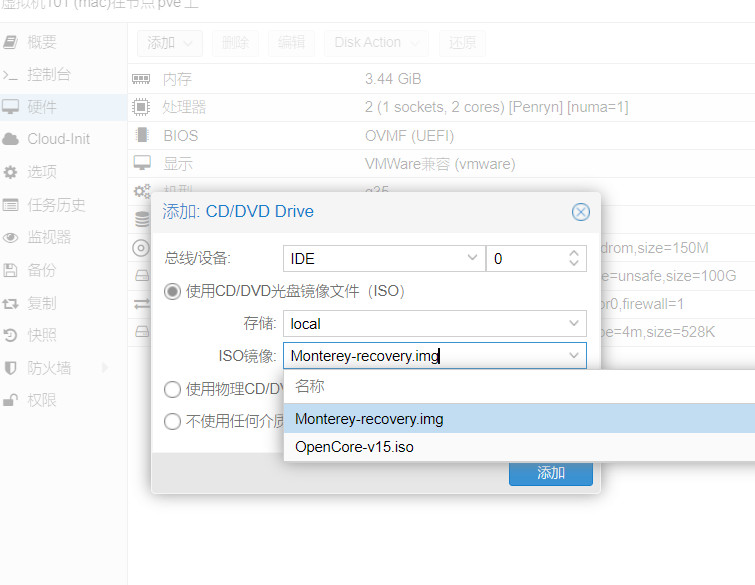
Task: Click the 复制 replication icon
Action: [x=11, y=304]
